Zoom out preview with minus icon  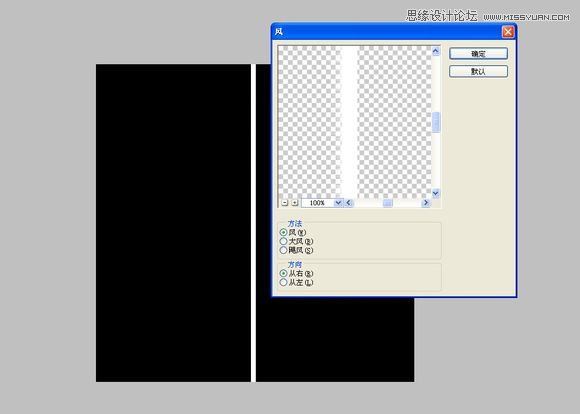tap(284, 203)
